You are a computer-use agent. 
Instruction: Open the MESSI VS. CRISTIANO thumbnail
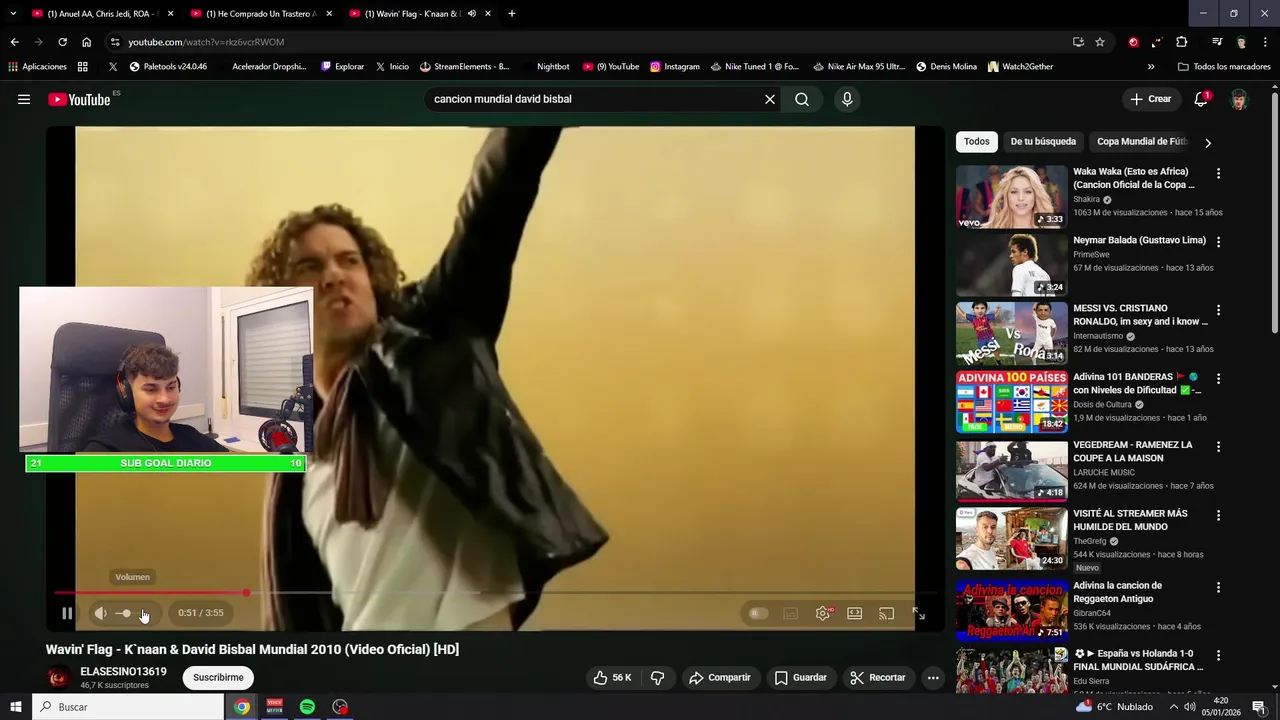tap(1011, 333)
